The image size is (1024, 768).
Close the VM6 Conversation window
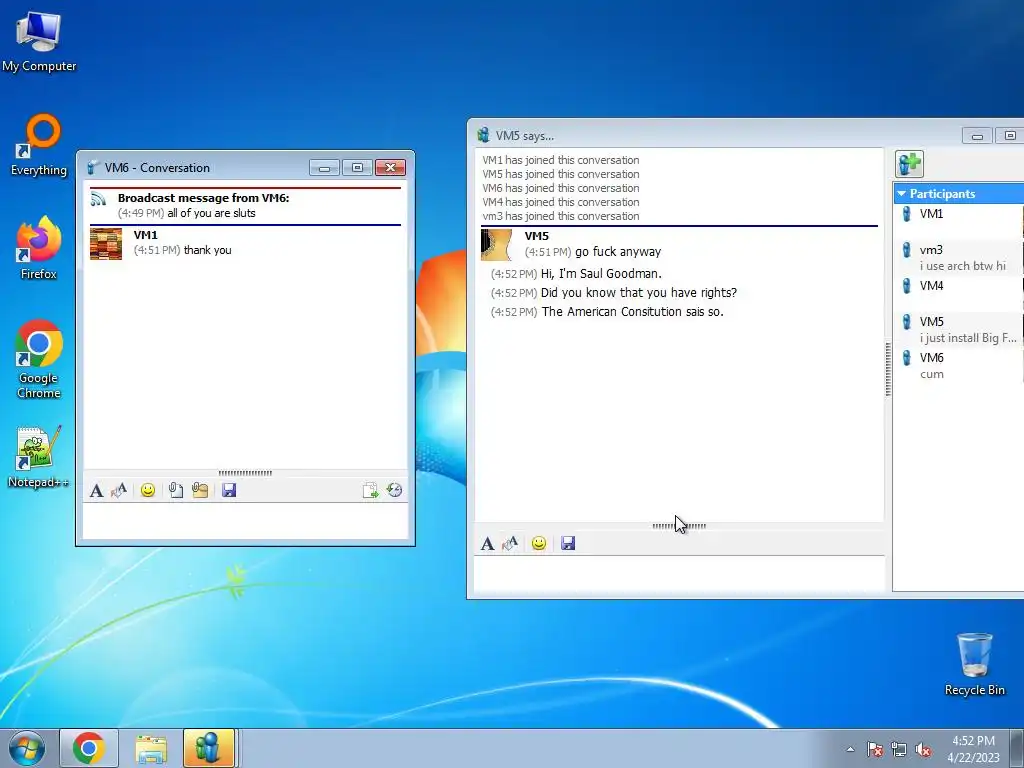(x=391, y=168)
